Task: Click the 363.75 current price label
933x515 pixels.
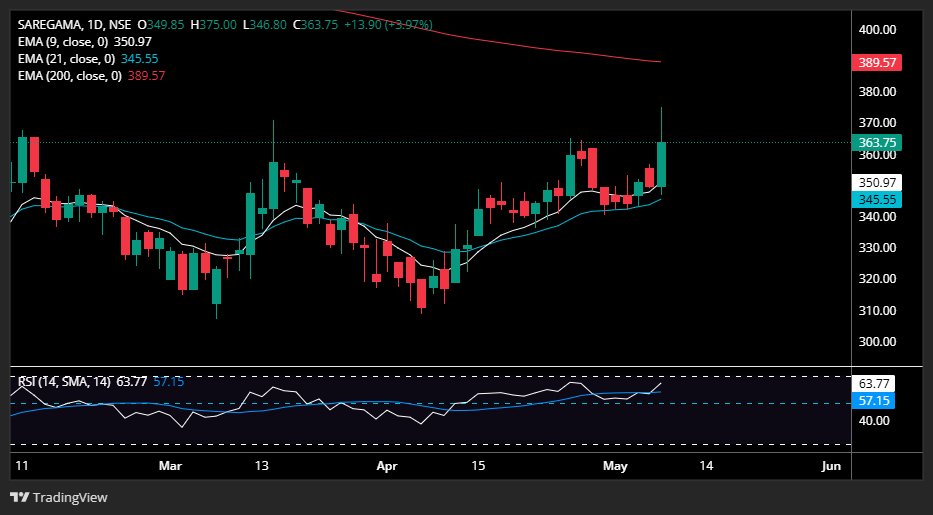Action: tap(876, 143)
